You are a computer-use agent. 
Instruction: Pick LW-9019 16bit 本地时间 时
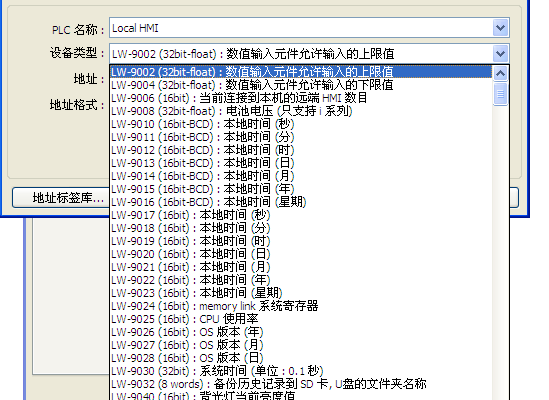tap(301, 241)
